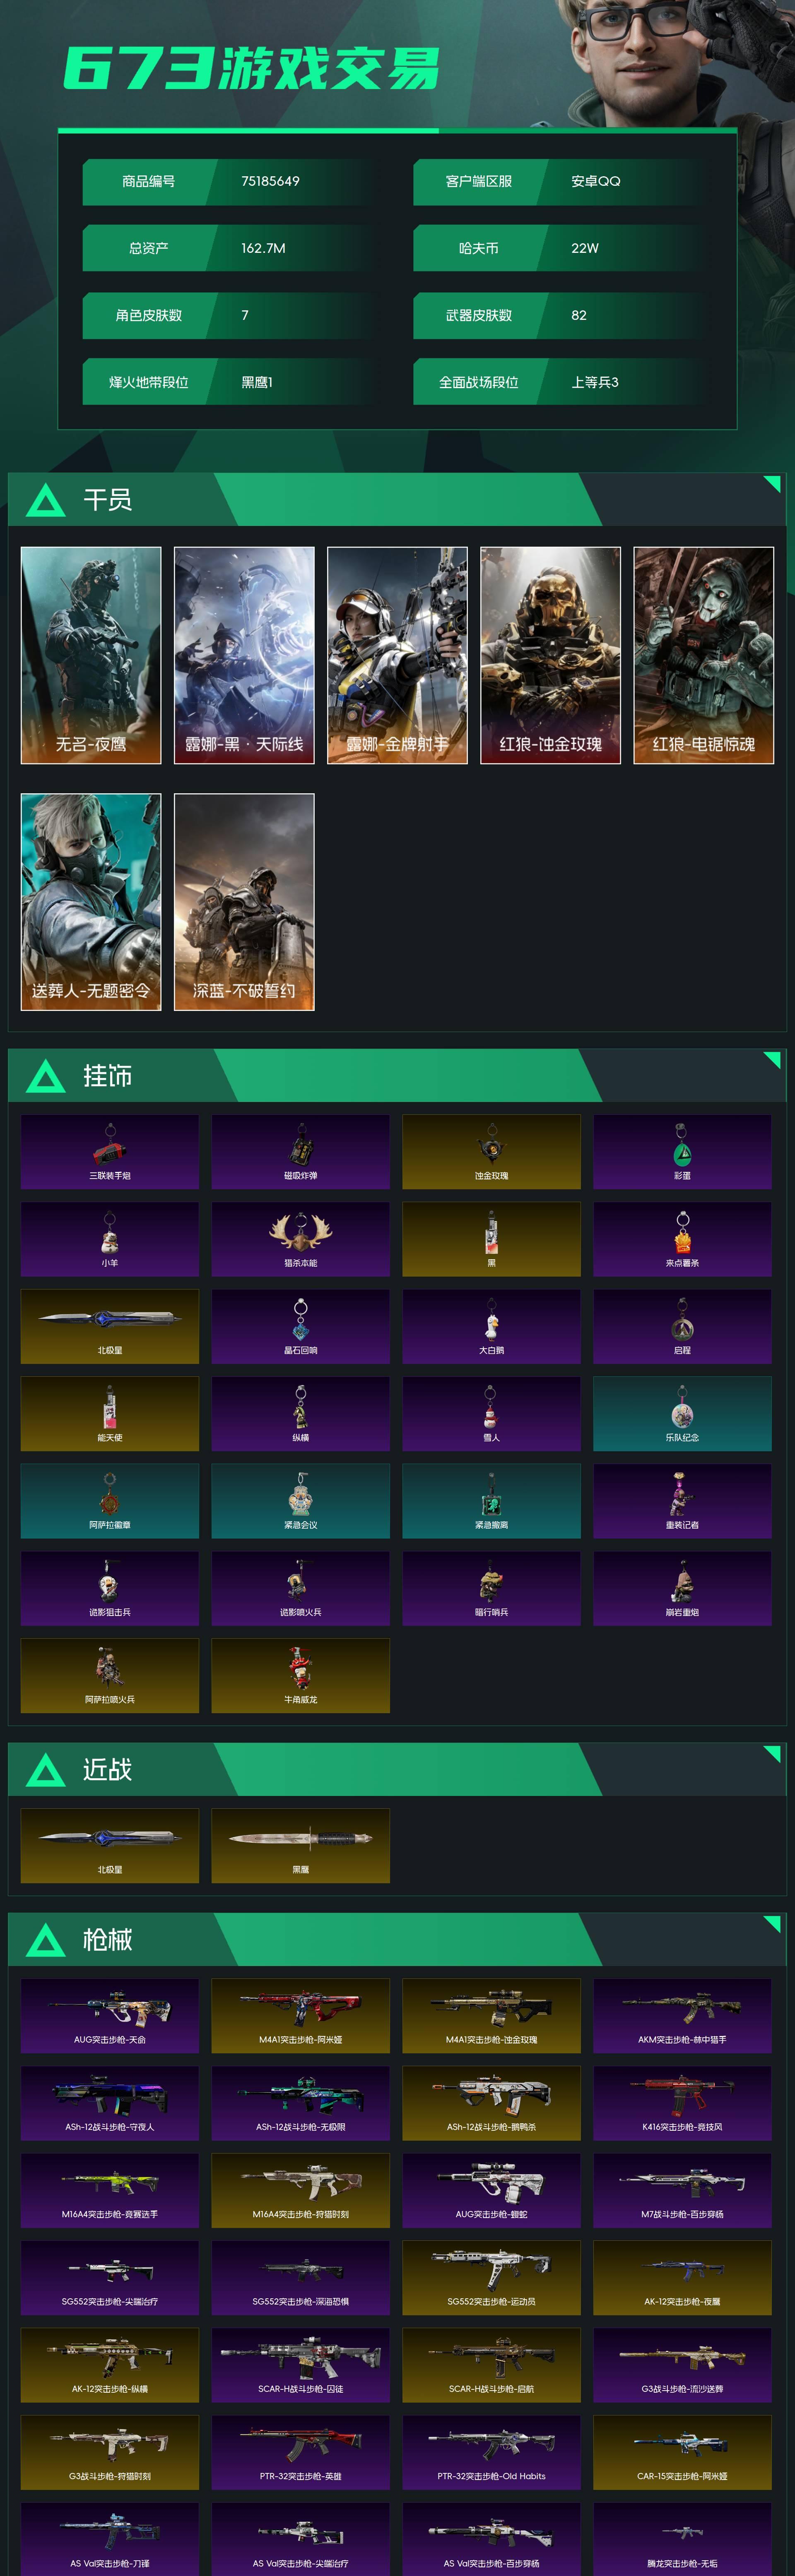Viewport: 795px width, 2576px height.
Task: Click the 黑鹰 melee knife item
Action: 300,1846
